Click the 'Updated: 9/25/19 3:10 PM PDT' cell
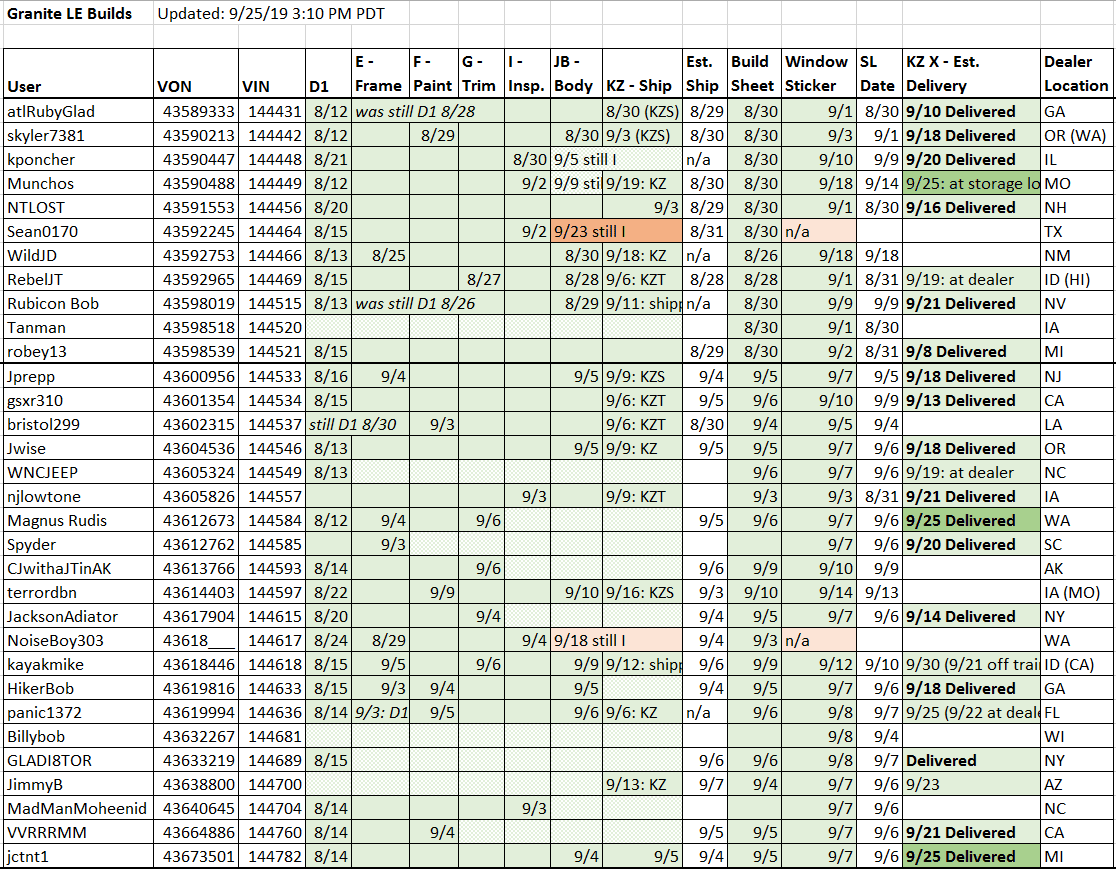The width and height of the screenshot is (1116, 869). (270, 14)
